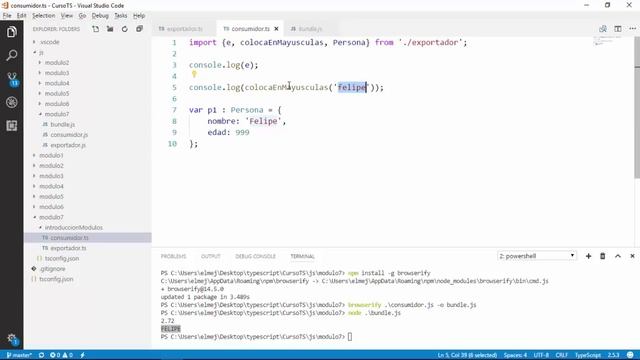Switch to the DEBUG CONSOLE panel tab
This screenshot has width=640, height=360.
pyautogui.click(x=256, y=256)
